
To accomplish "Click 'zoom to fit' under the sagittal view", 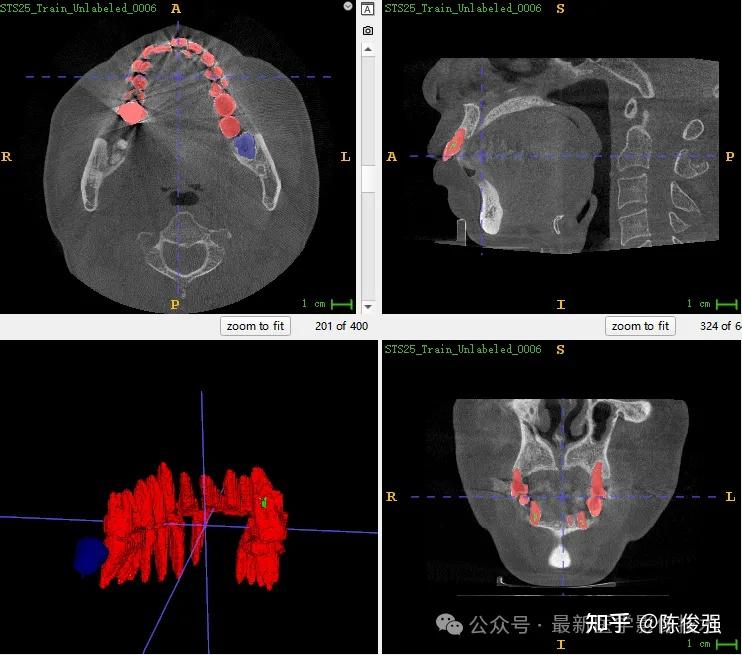I will click(x=640, y=326).
